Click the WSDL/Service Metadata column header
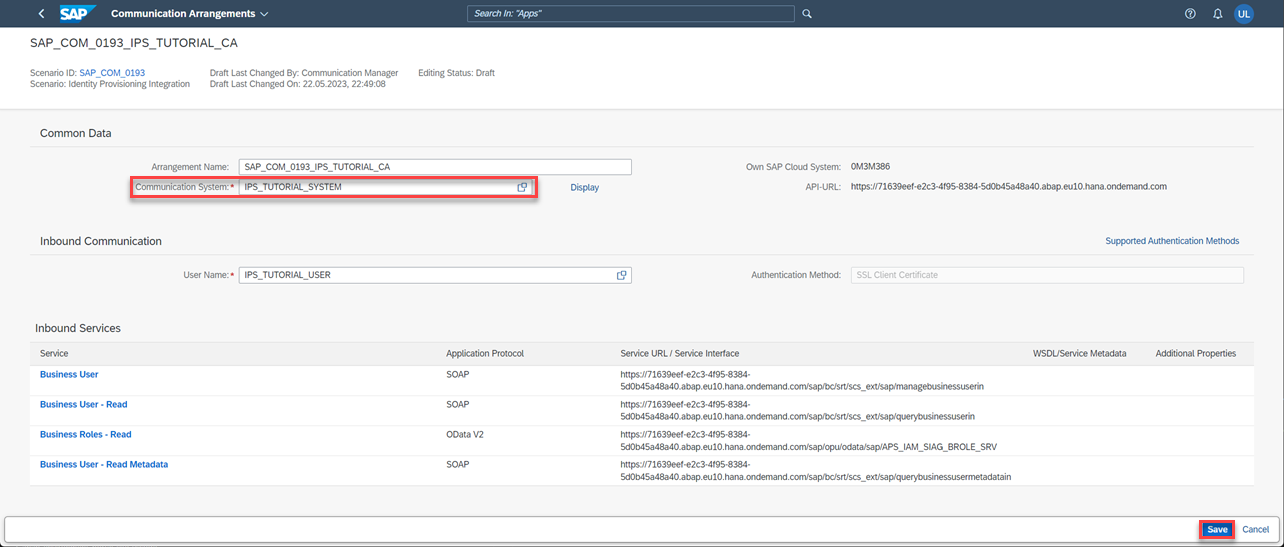Screen dimensions: 1284x547 [1080, 353]
